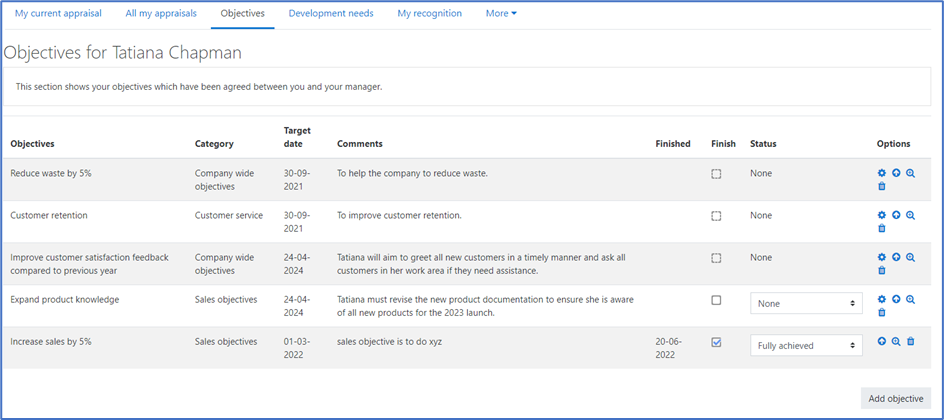The image size is (944, 420).
Task: Click magnifier icon for Increase sales by 5%
Action: [896, 342]
